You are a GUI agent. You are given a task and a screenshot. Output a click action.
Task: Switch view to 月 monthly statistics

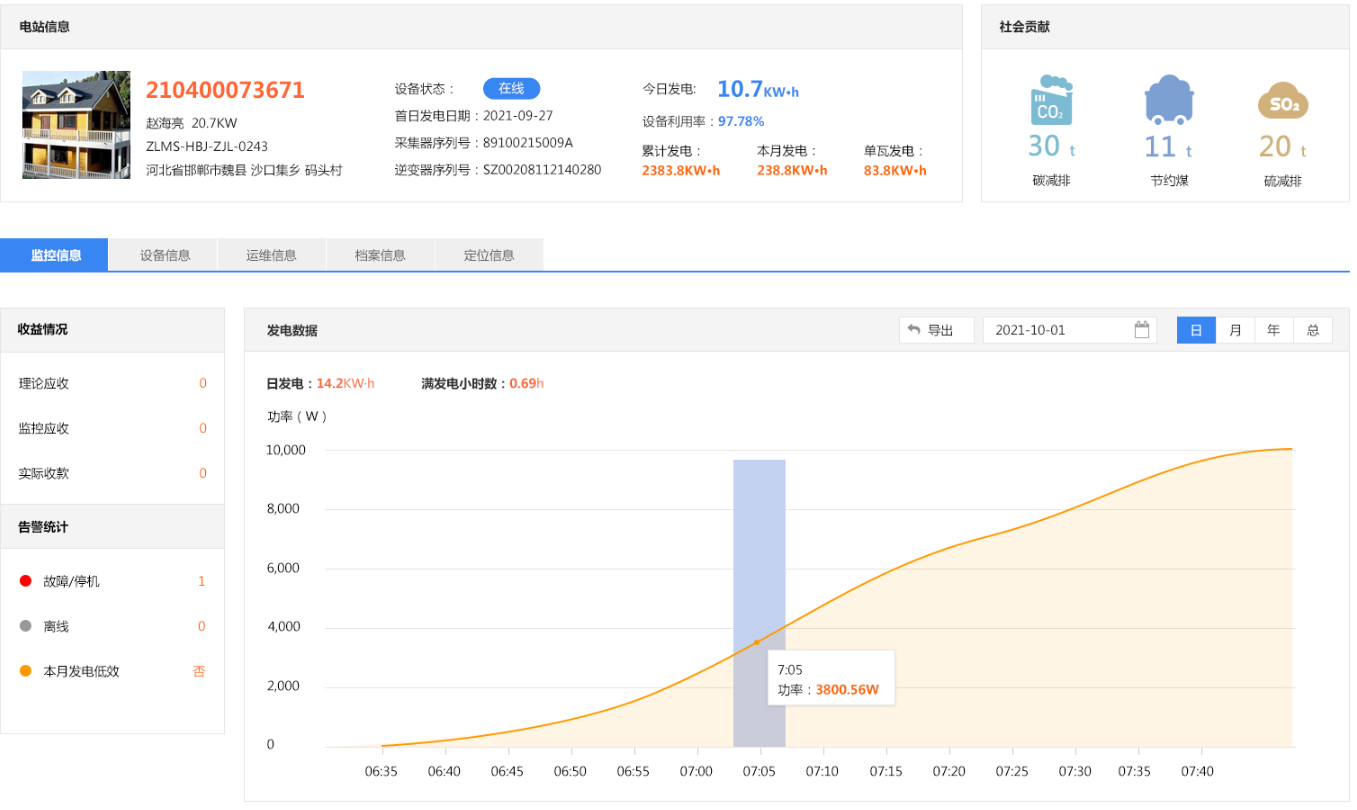coord(1235,329)
